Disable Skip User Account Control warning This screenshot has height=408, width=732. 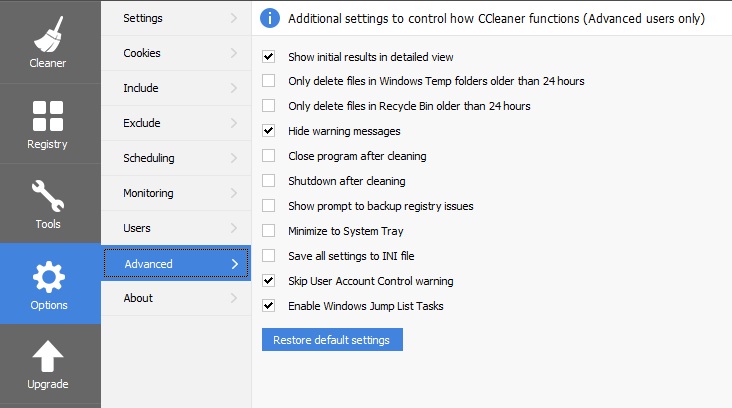(x=268, y=281)
